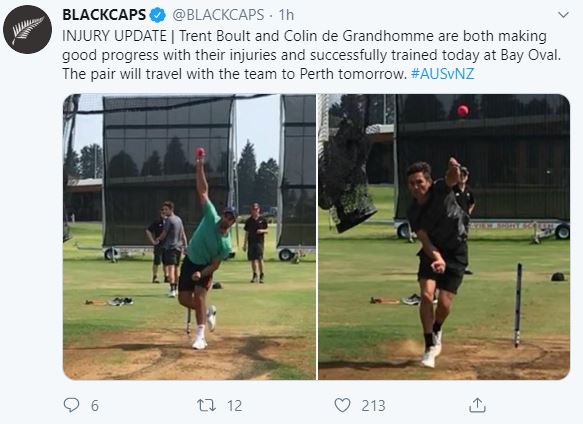Share tweet via the upload arrow icon

pyautogui.click(x=477, y=405)
